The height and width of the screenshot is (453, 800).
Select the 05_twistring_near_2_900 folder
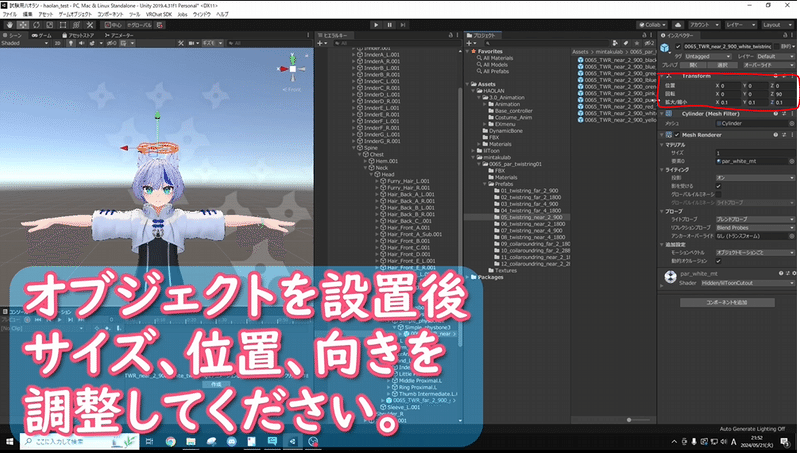(531, 217)
